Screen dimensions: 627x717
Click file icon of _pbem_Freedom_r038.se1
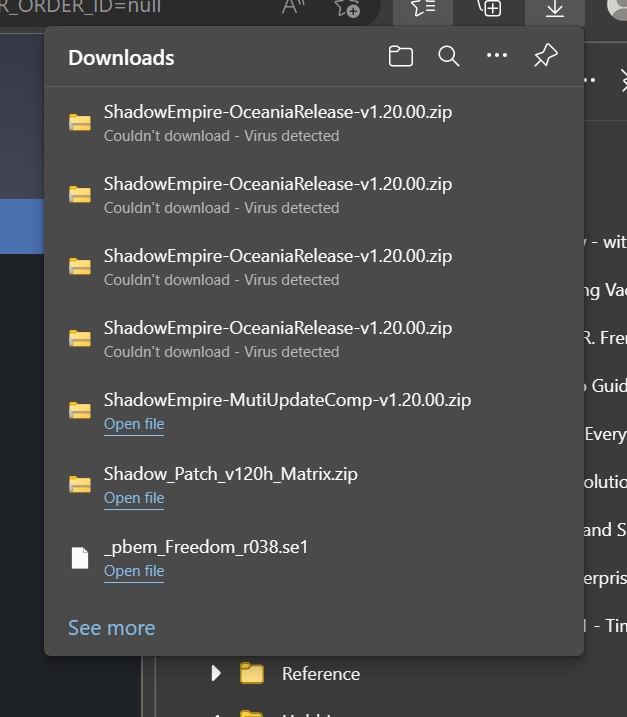(80, 558)
